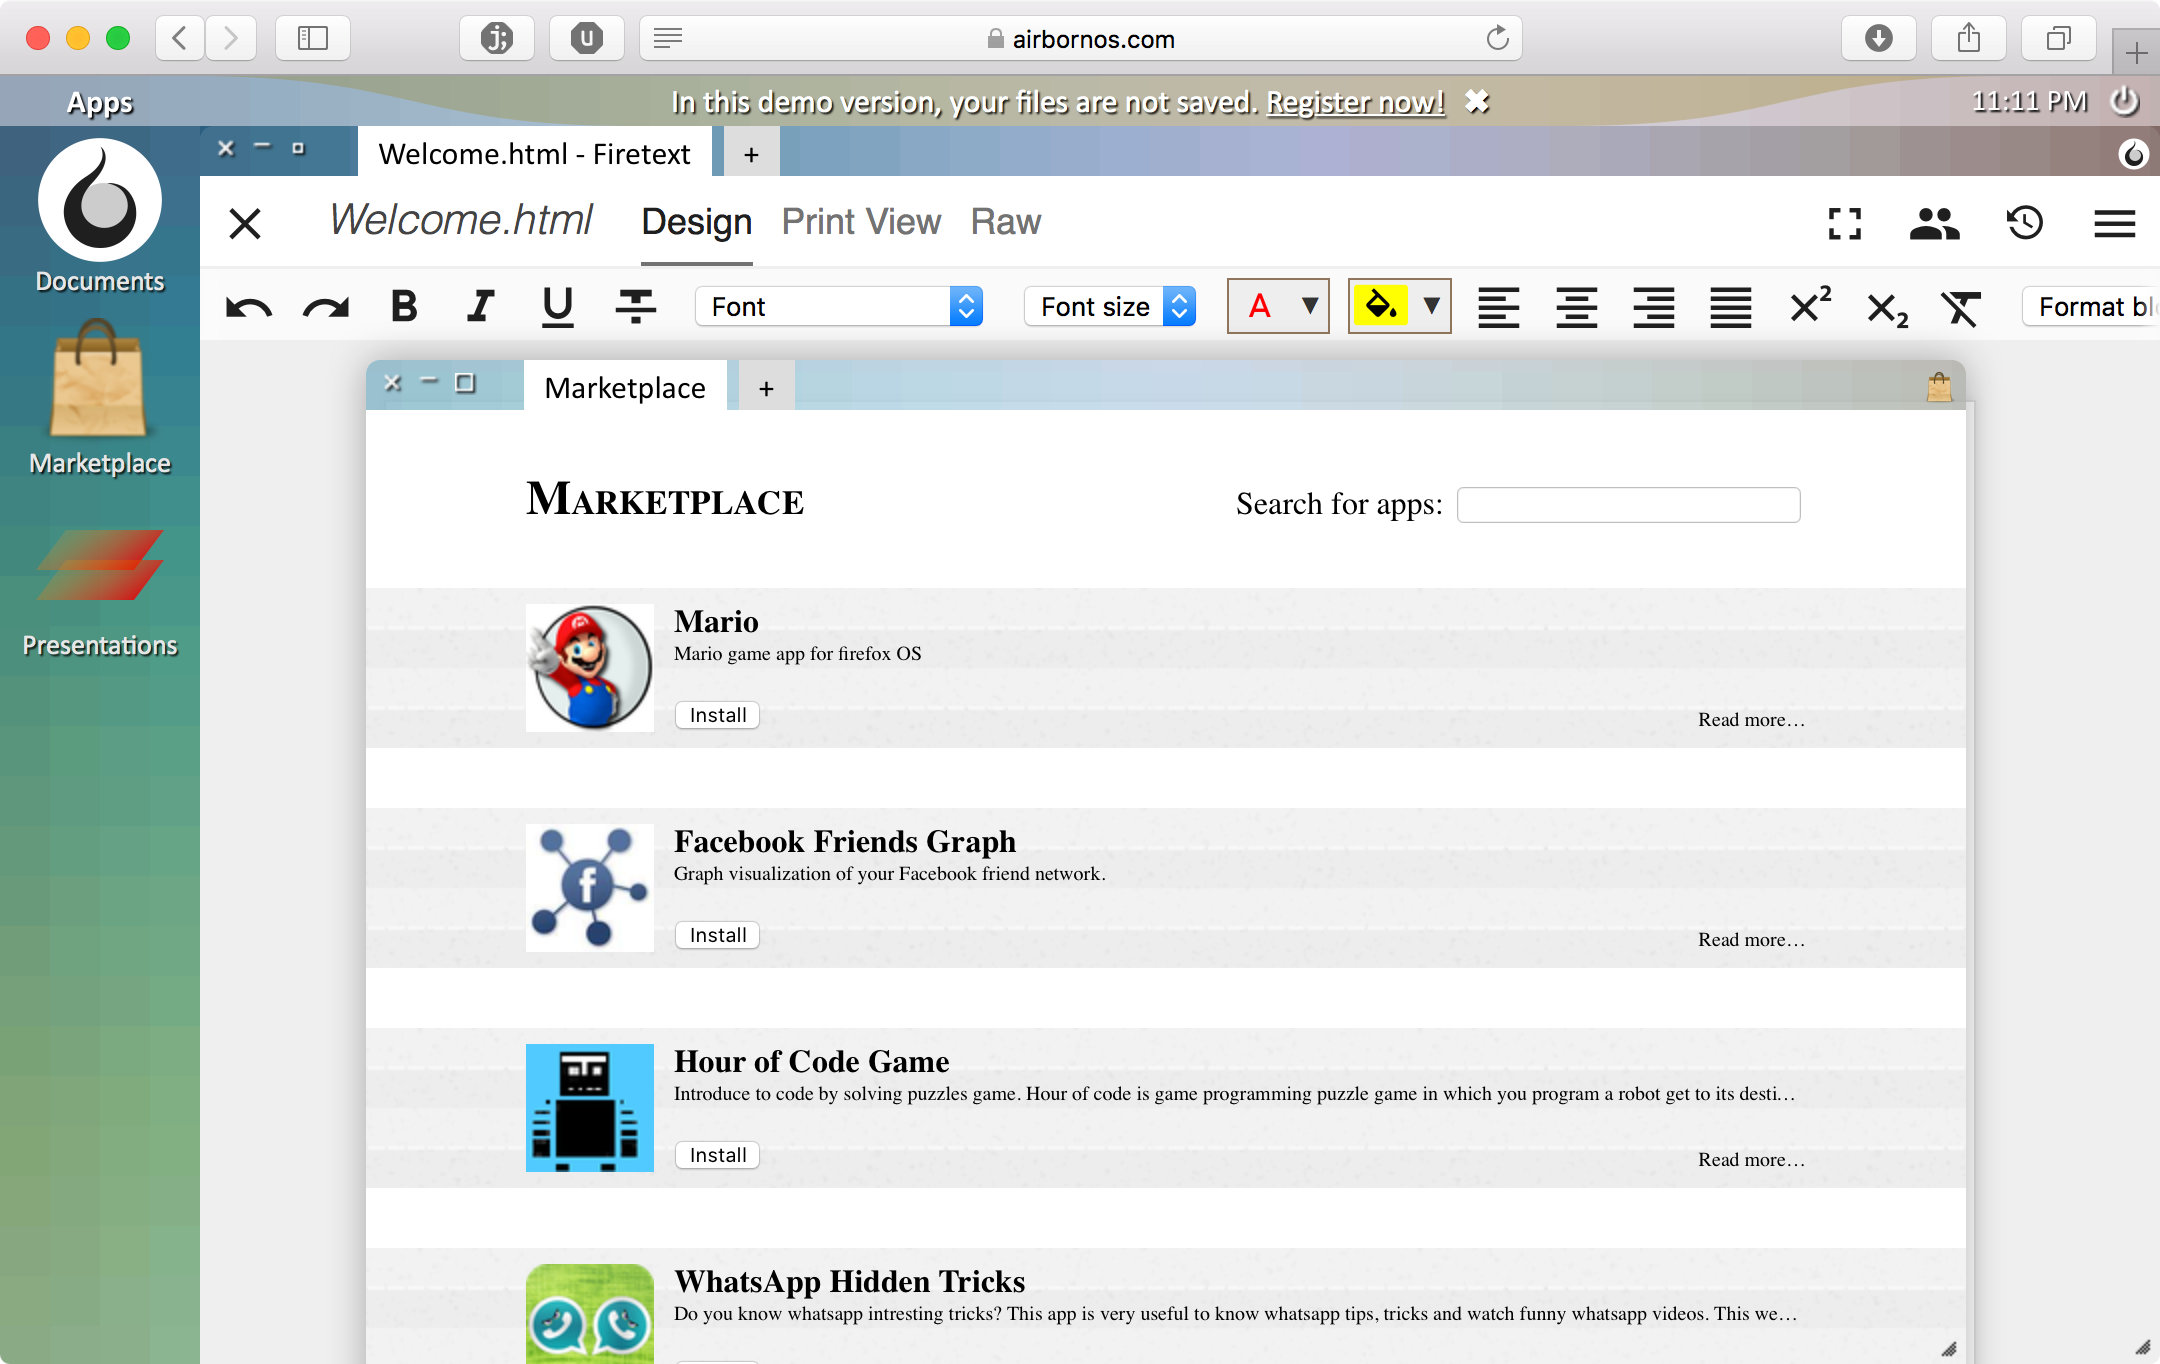The width and height of the screenshot is (2160, 1364).
Task: Click the Subscript formatting icon
Action: (1887, 306)
